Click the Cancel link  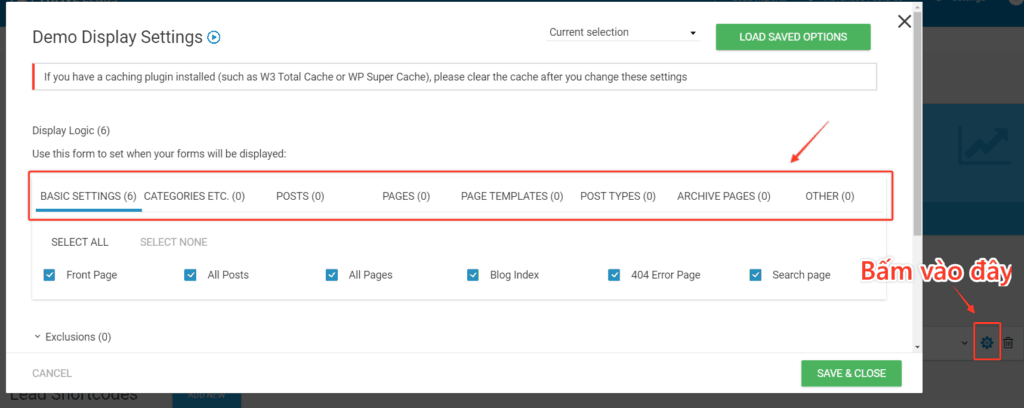click(x=52, y=373)
